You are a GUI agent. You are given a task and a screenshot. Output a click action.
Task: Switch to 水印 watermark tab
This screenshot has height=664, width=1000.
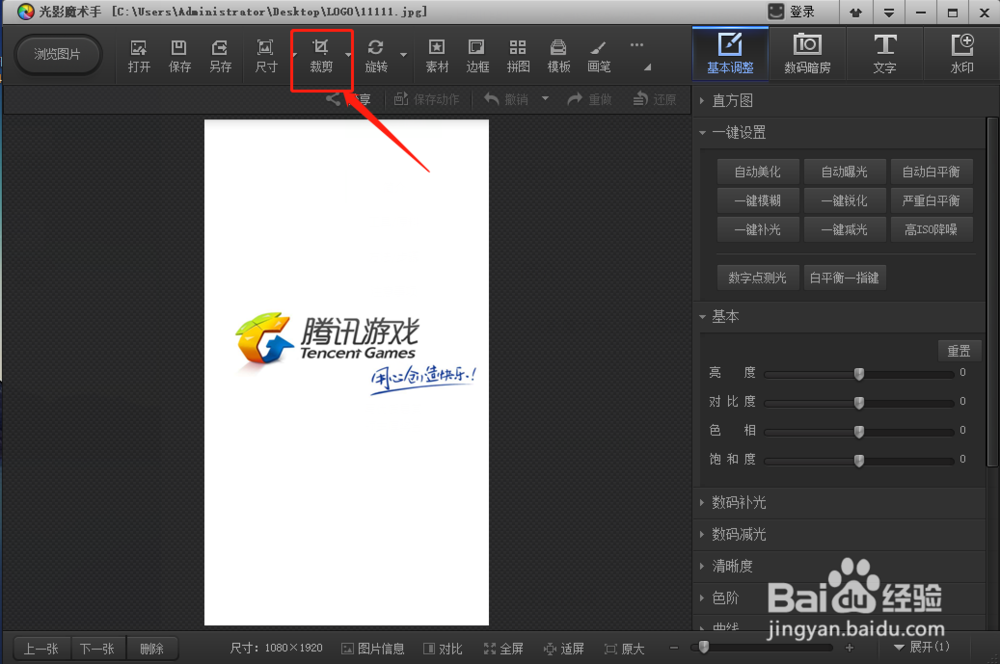point(962,54)
